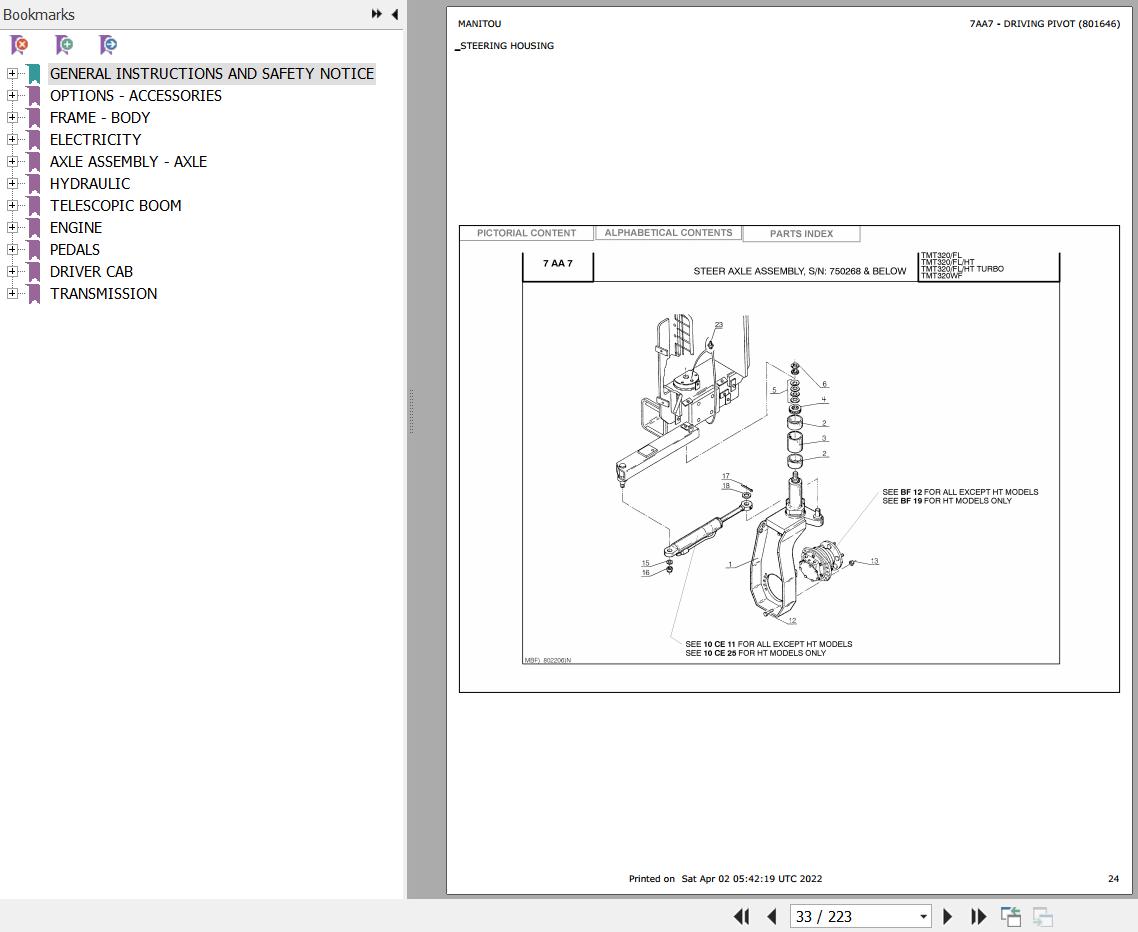Jump to first page with double-left arrow
Image resolution: width=1138 pixels, height=932 pixels.
tap(741, 916)
